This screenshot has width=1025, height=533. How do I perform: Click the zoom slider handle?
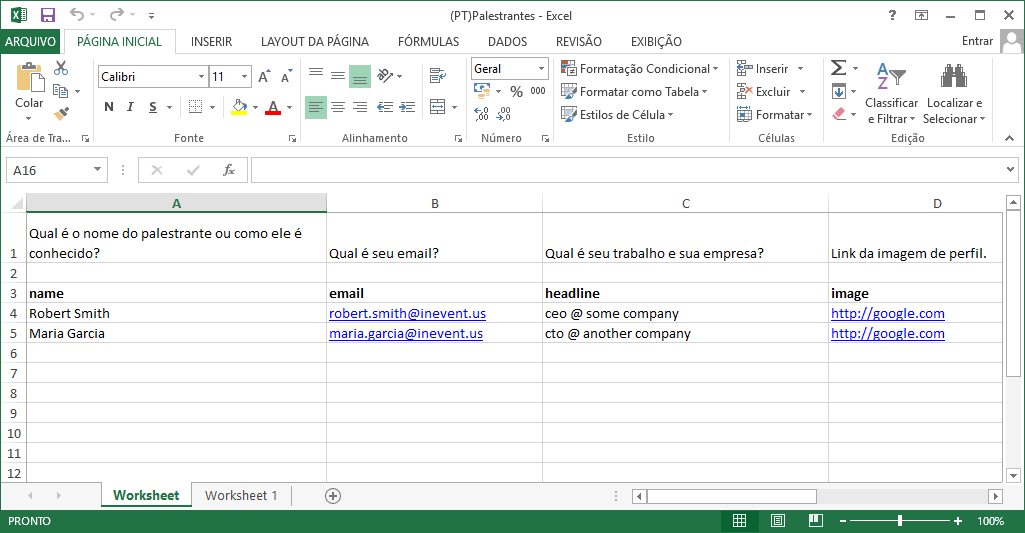(900, 521)
